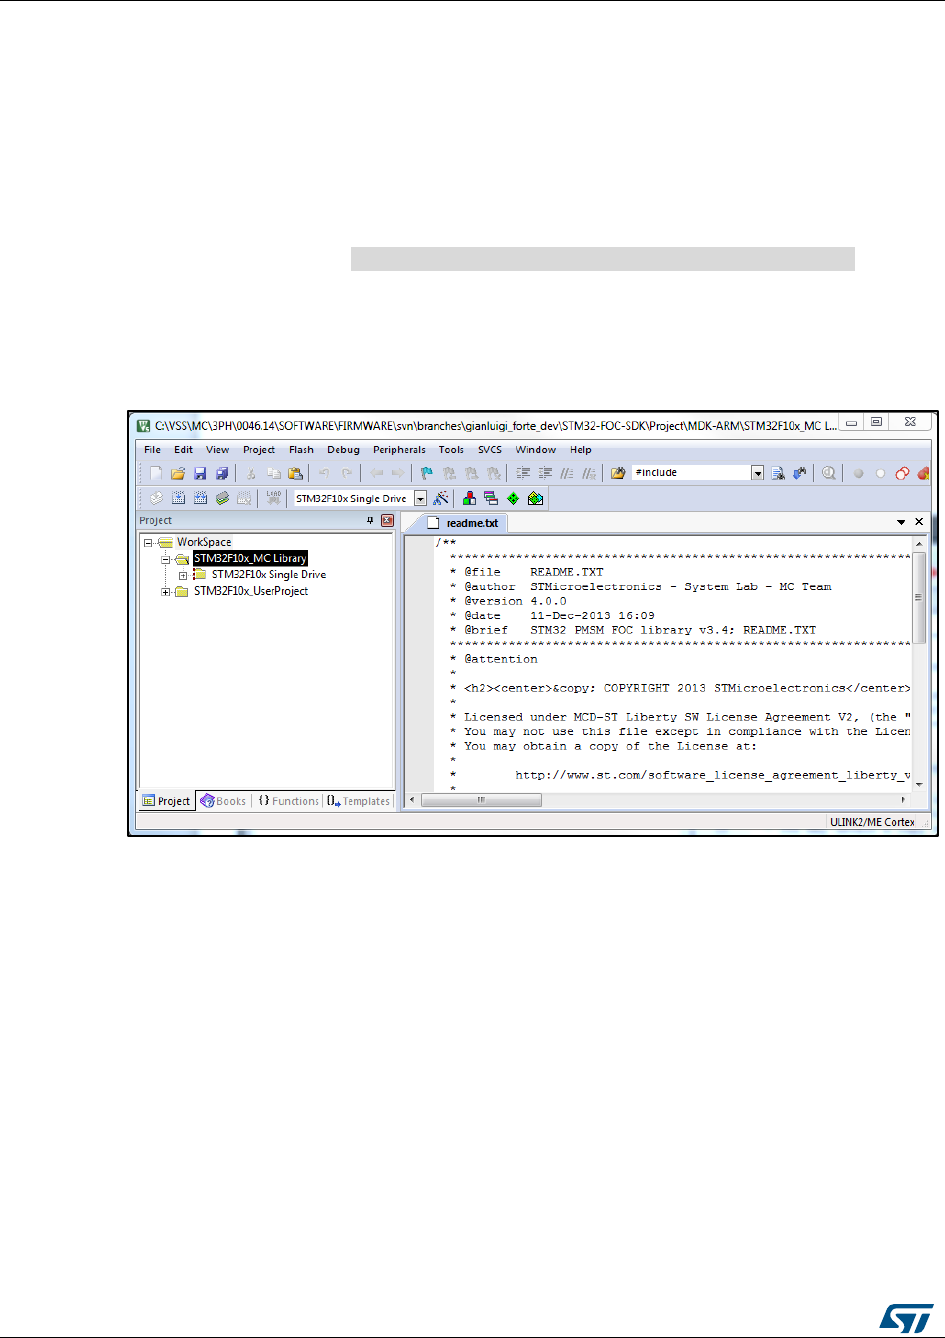Click the Find icon after #include box
The image size is (945, 1338).
point(778,473)
